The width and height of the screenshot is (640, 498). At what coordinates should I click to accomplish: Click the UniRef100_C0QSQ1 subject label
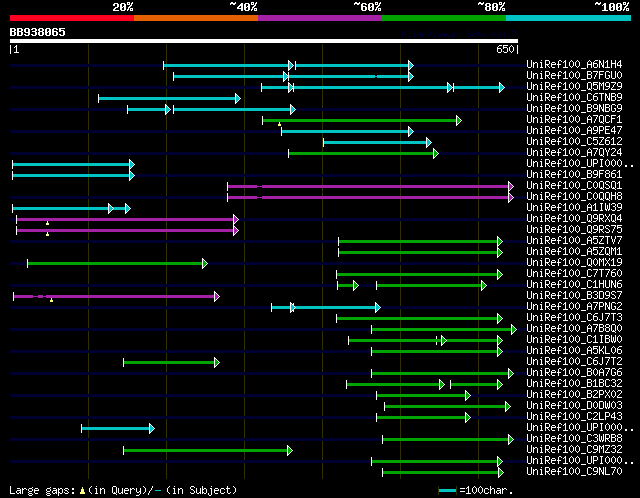[575, 186]
